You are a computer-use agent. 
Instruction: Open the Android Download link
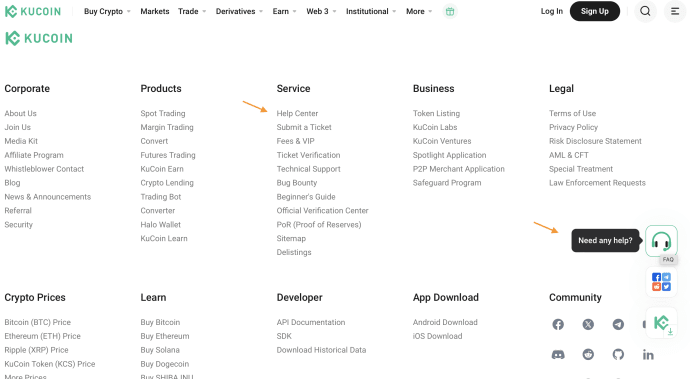point(445,322)
